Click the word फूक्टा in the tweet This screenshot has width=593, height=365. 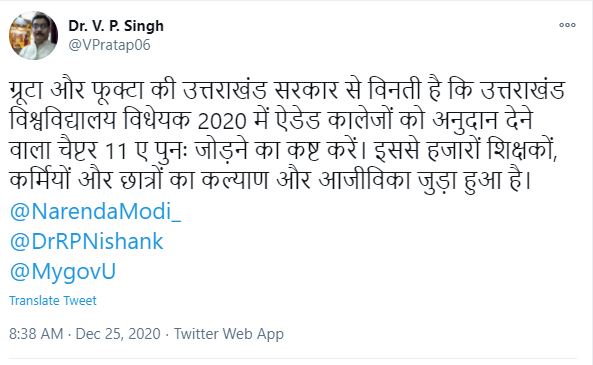pos(118,92)
